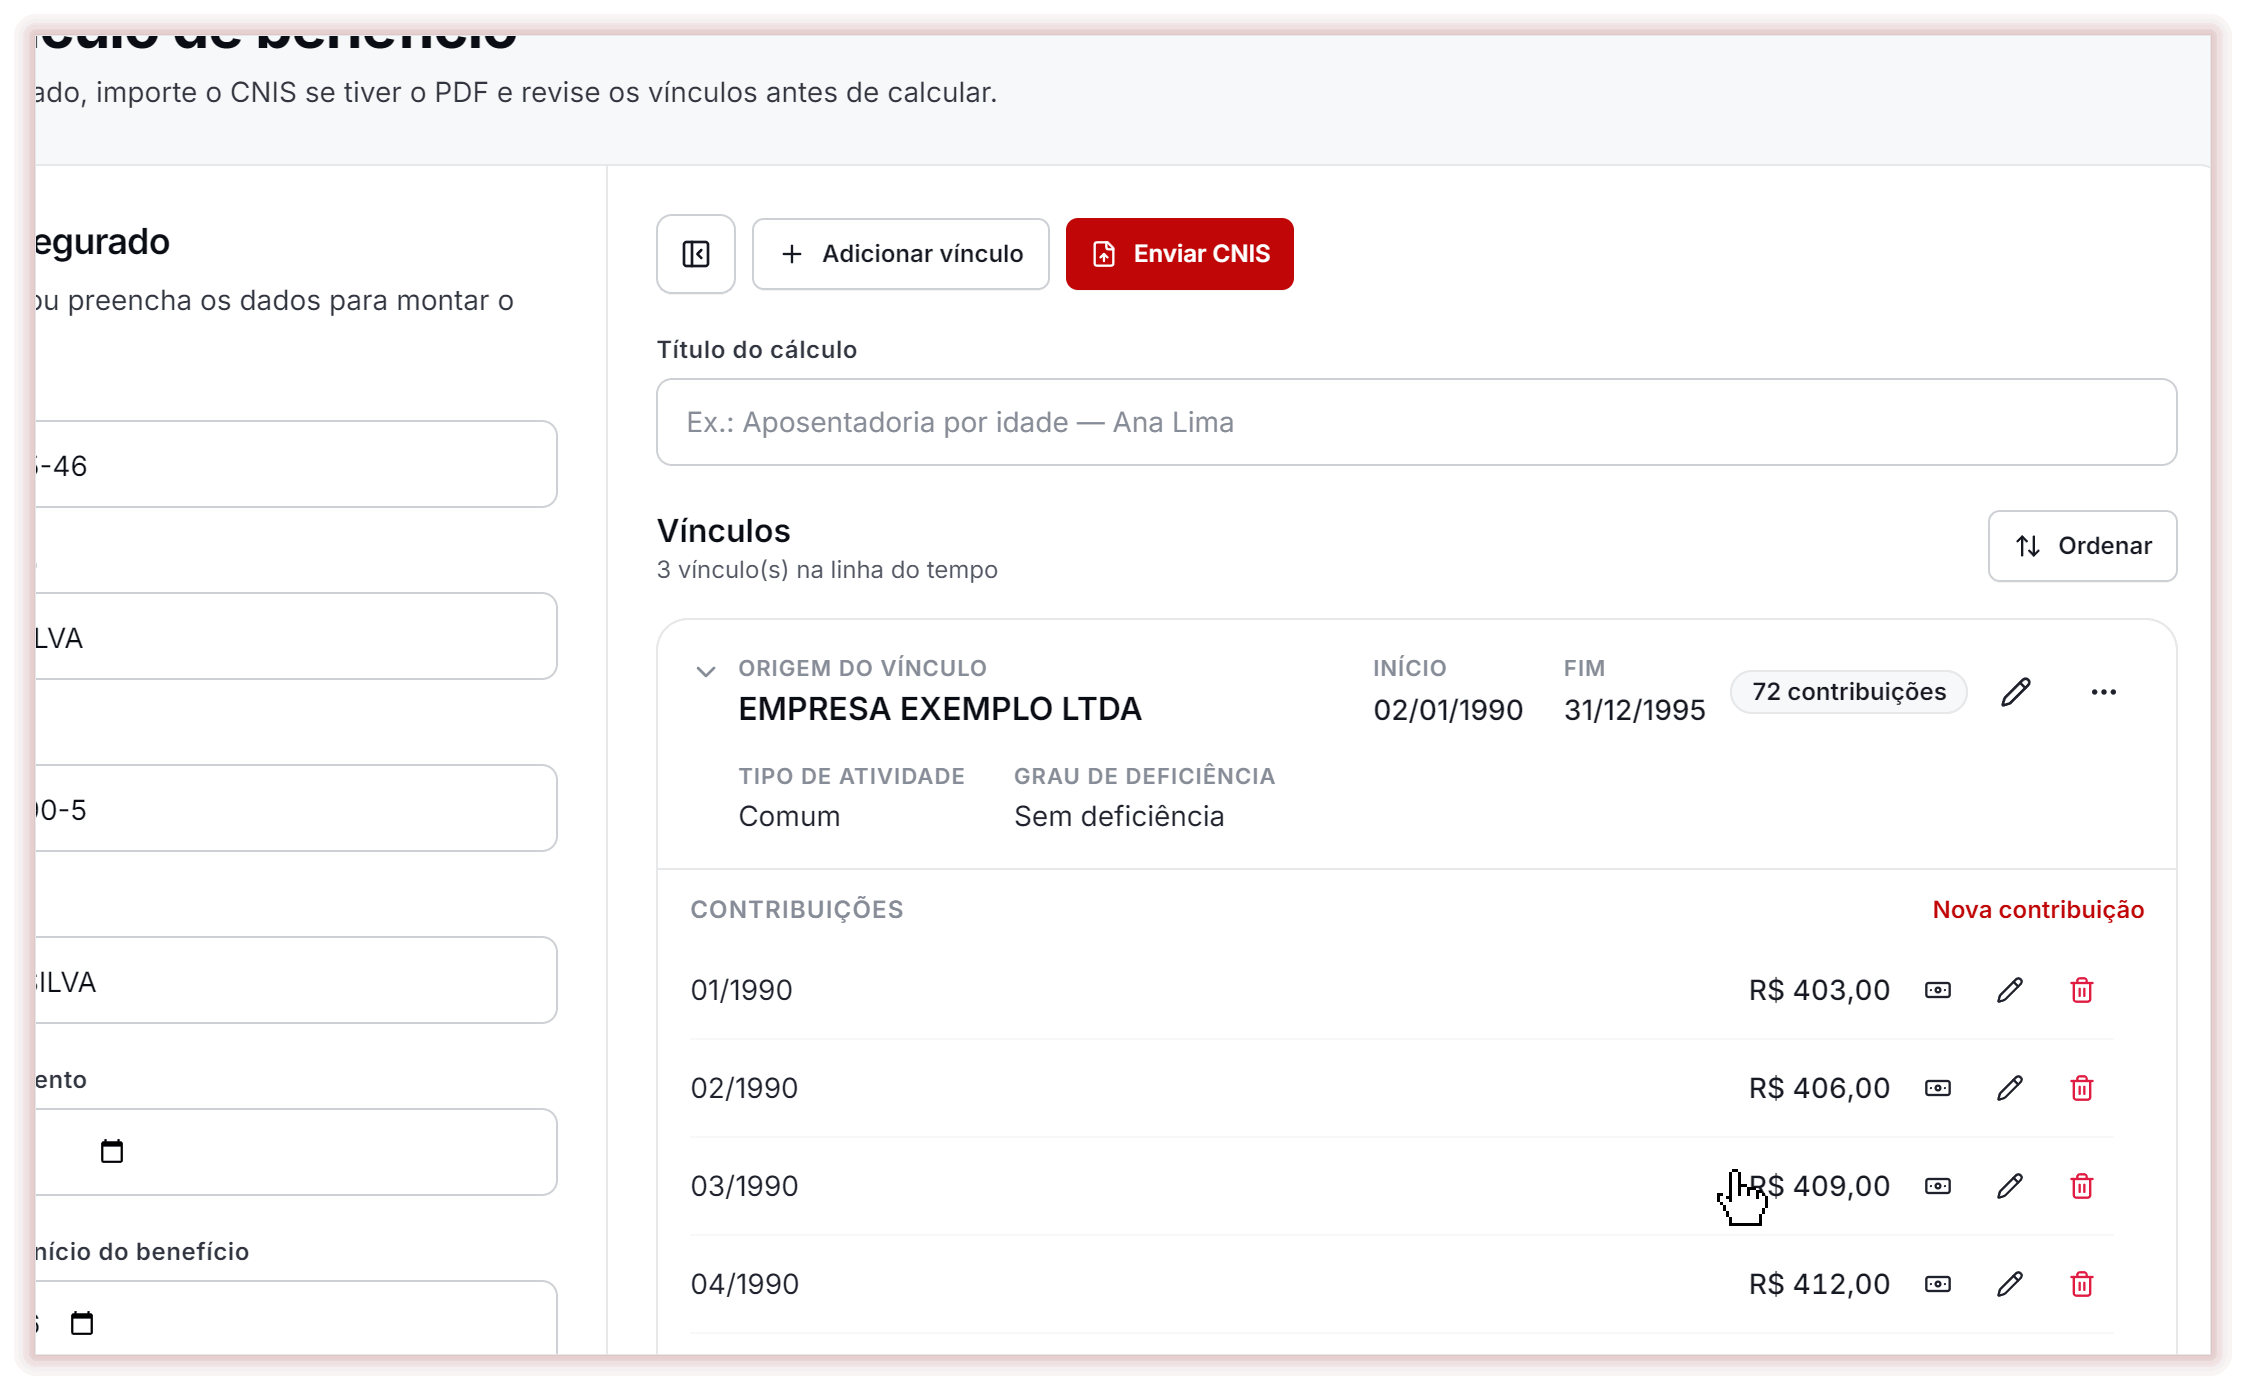Screen dimensions: 2246x1390
Task: Delete the 01/1990 contribution
Action: 2082,990
